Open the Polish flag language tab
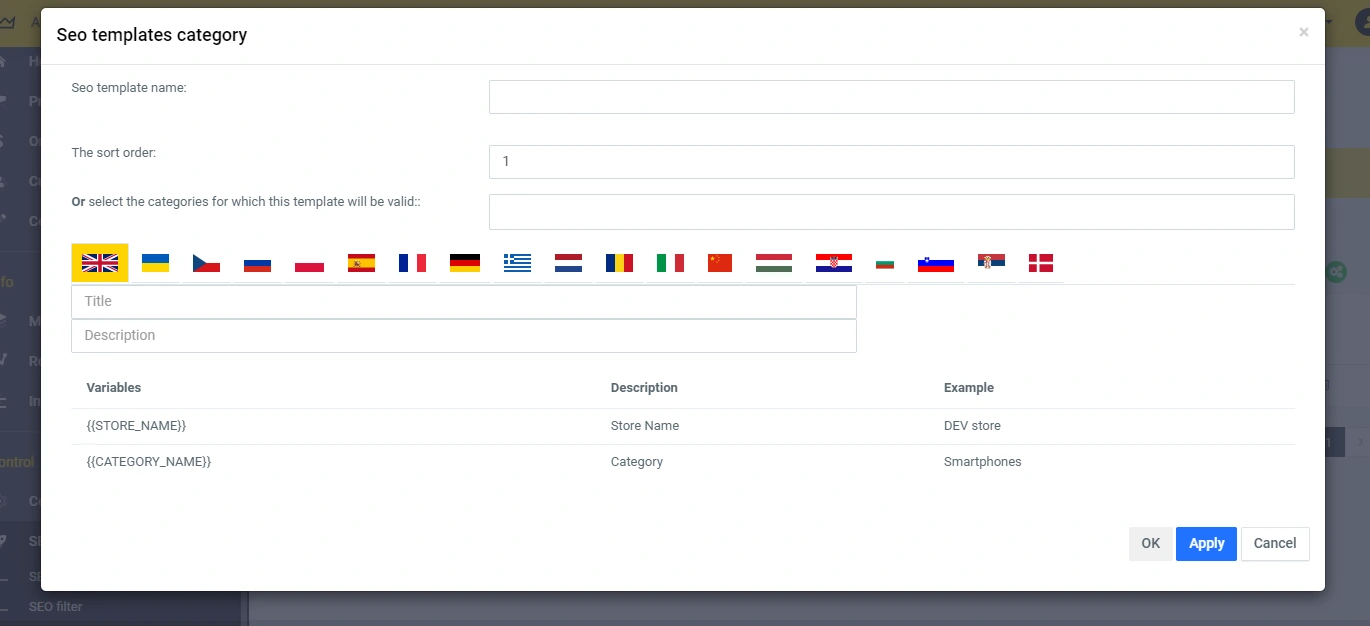 tap(309, 263)
